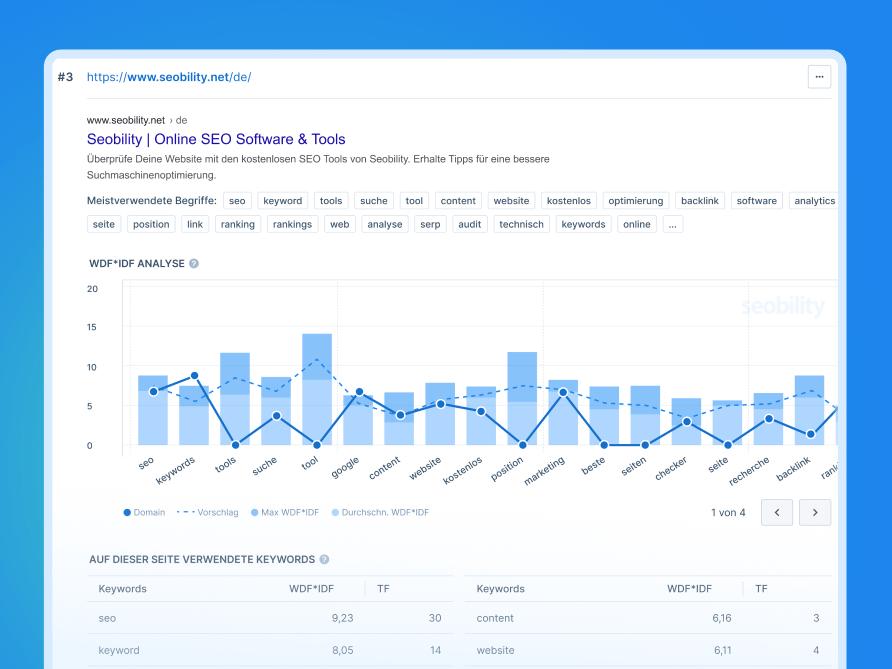Viewport: 892px width, 669px height.
Task: Open the Seobility Online SEO Software & Tools title
Action: pos(216,139)
